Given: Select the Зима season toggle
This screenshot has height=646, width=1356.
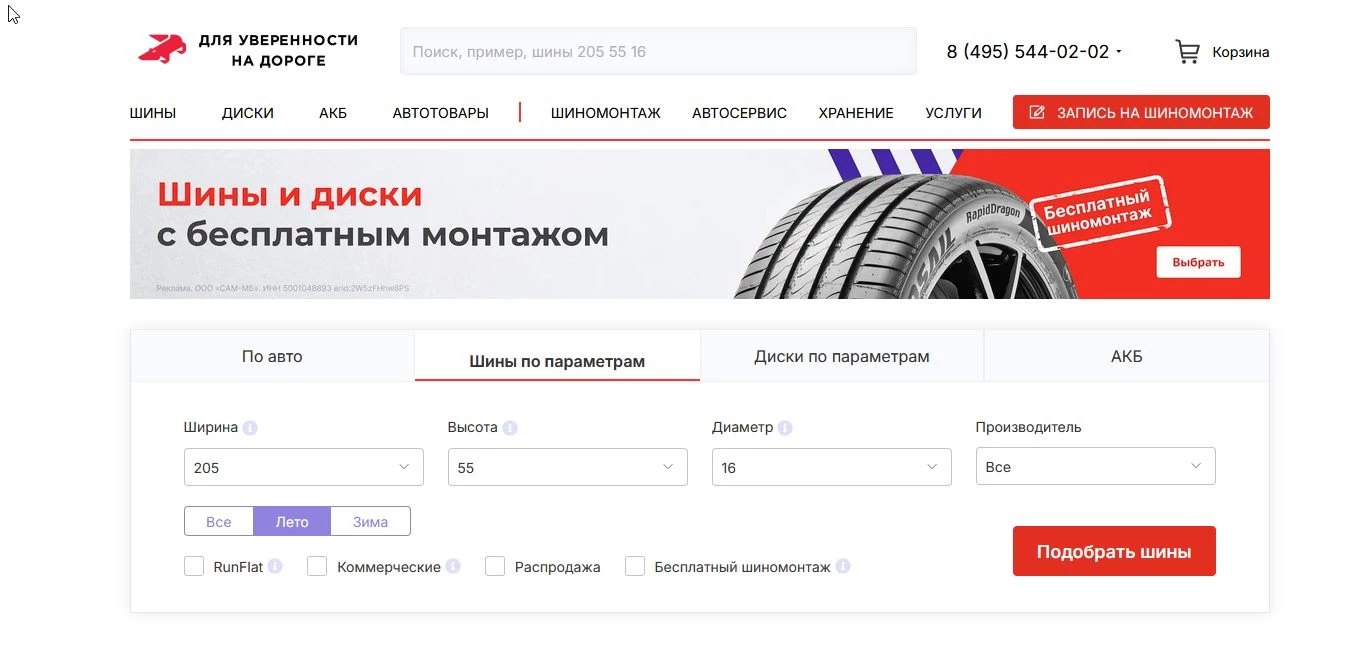Looking at the screenshot, I should [369, 521].
